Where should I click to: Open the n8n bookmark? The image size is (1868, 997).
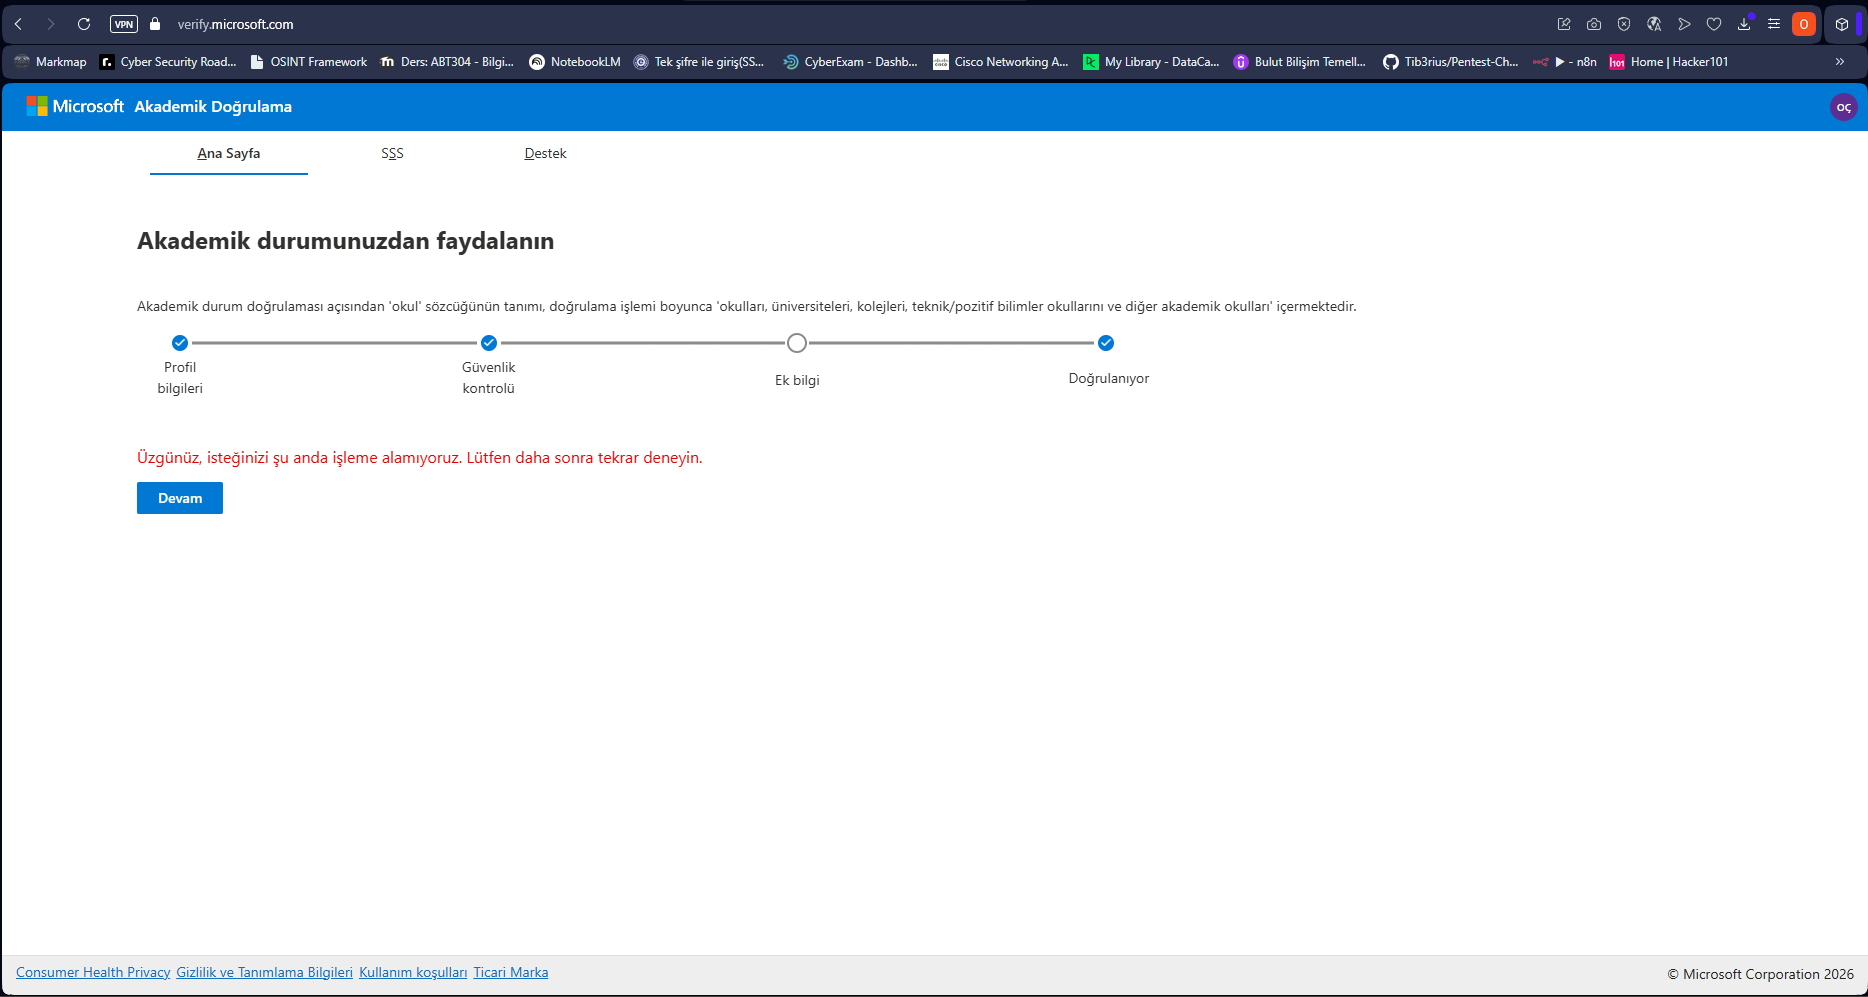pyautogui.click(x=1565, y=62)
